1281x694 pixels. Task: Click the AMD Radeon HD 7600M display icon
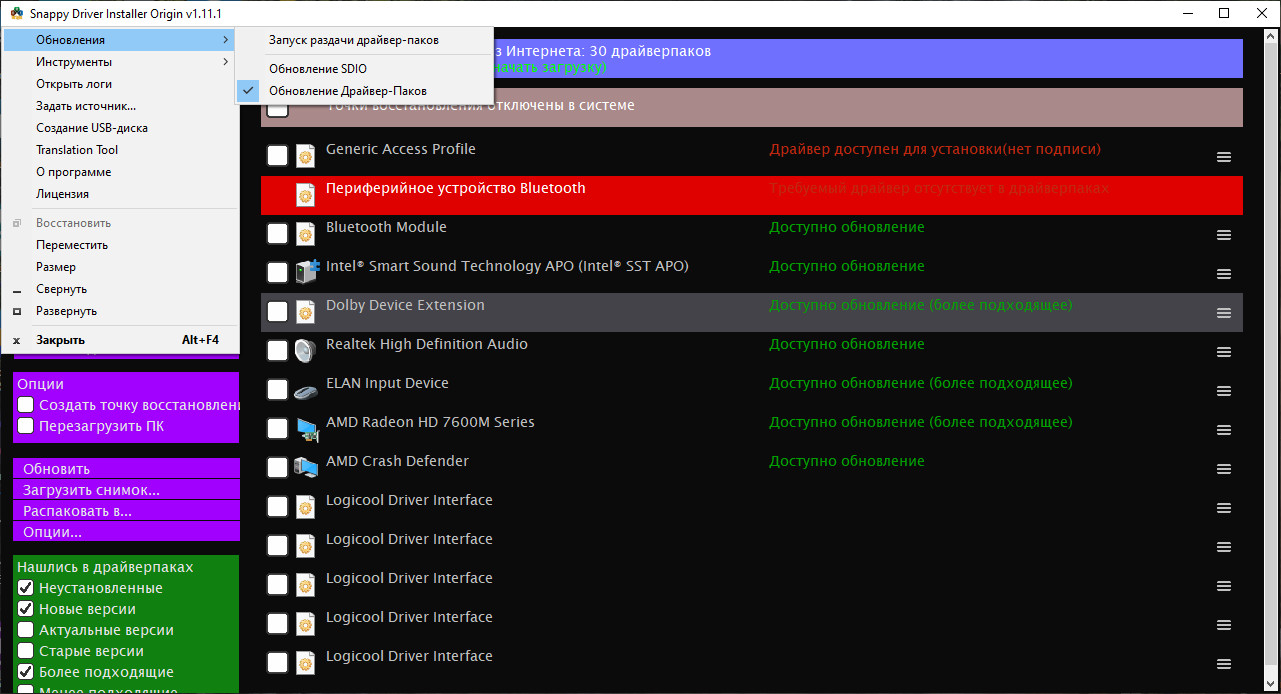305,429
